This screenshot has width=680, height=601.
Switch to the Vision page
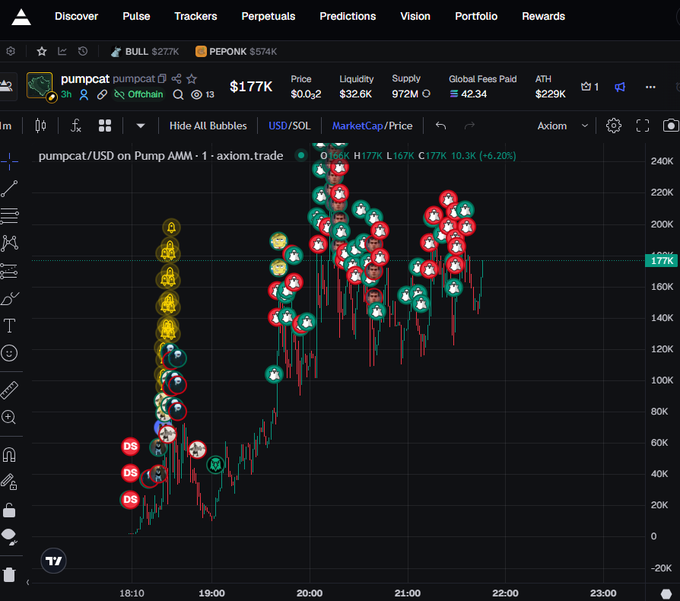pos(415,16)
